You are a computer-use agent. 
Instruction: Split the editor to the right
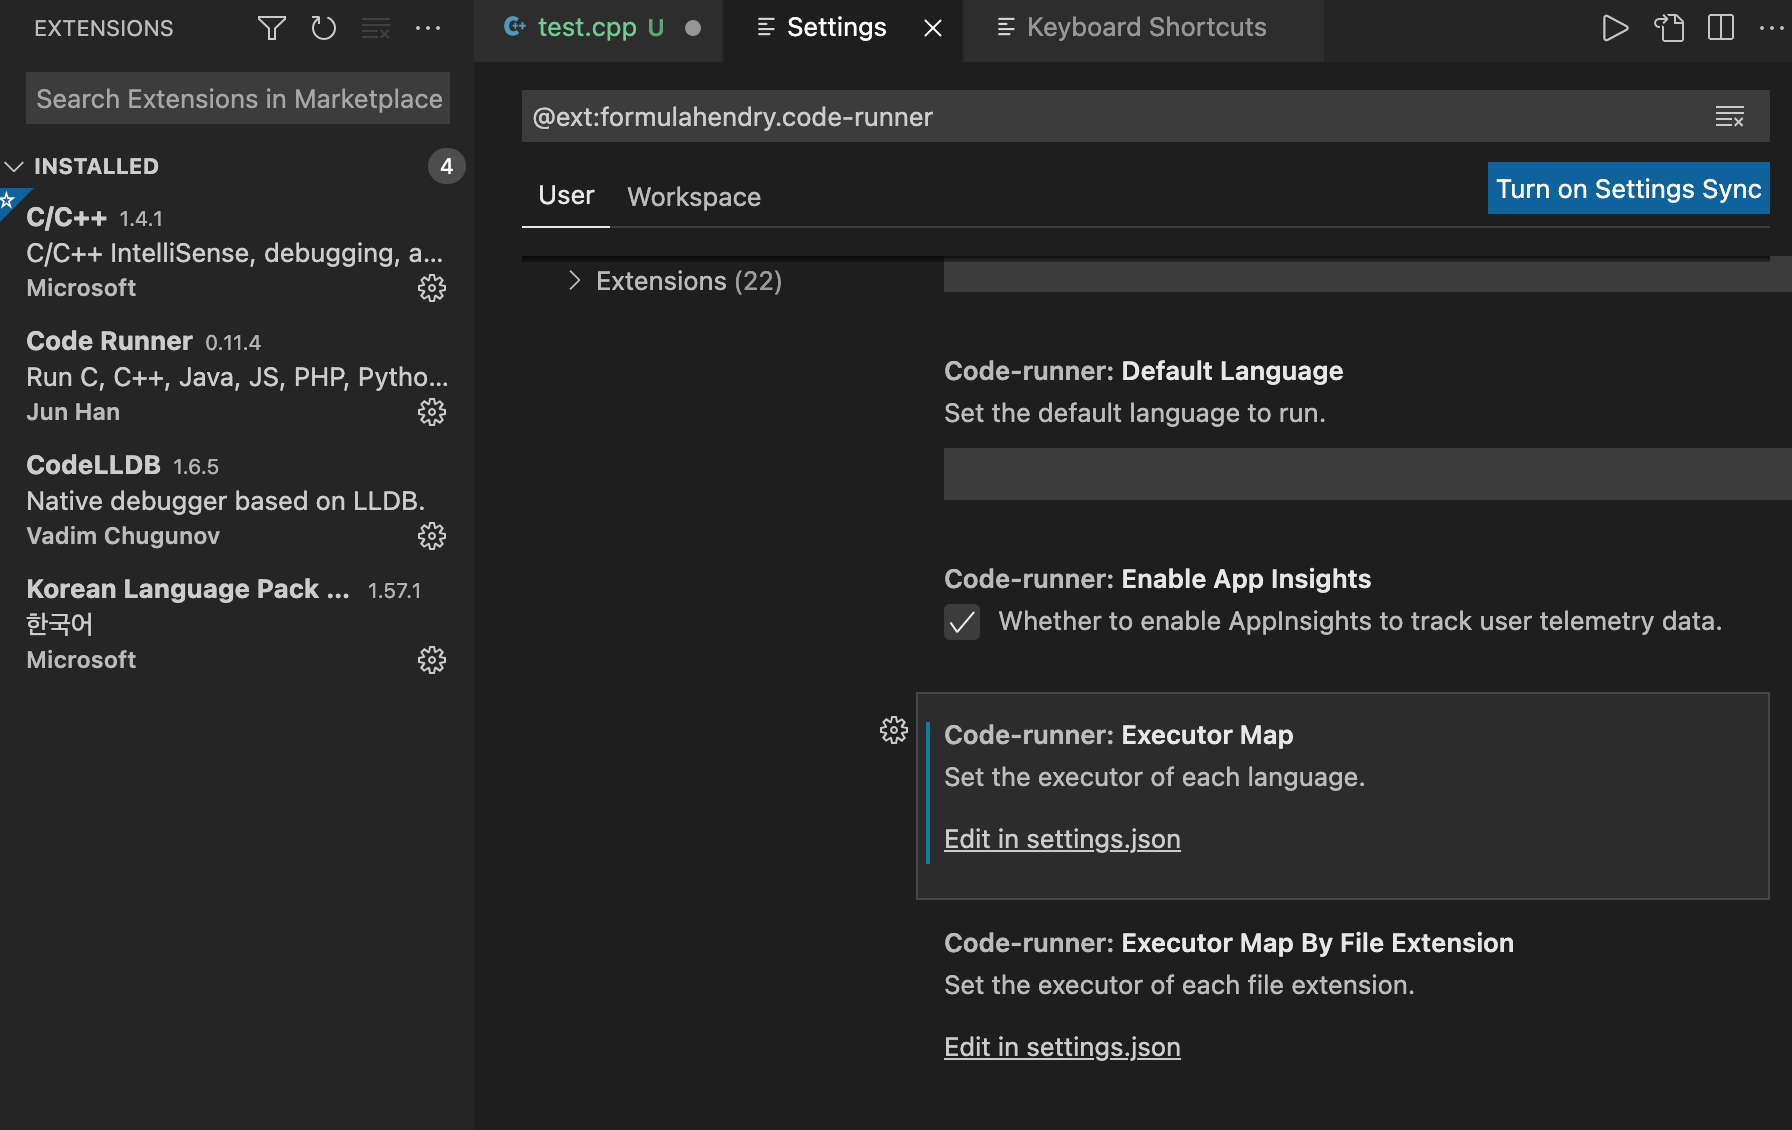pos(1721,28)
